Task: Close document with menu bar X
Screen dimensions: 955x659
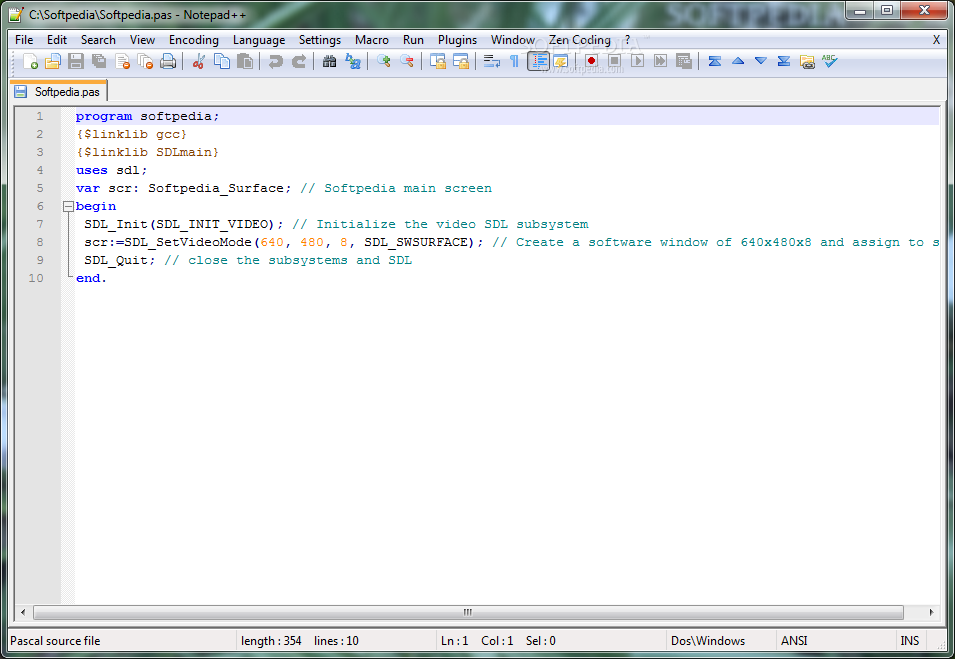Action: click(x=936, y=40)
